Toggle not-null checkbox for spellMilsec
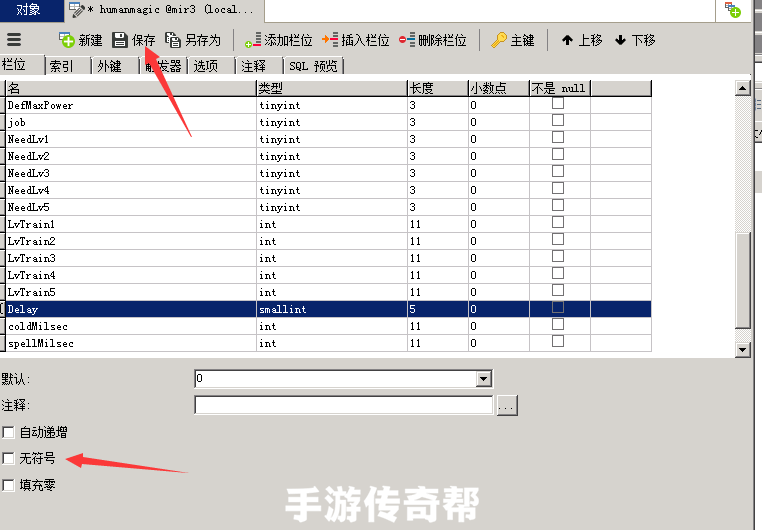 click(558, 341)
